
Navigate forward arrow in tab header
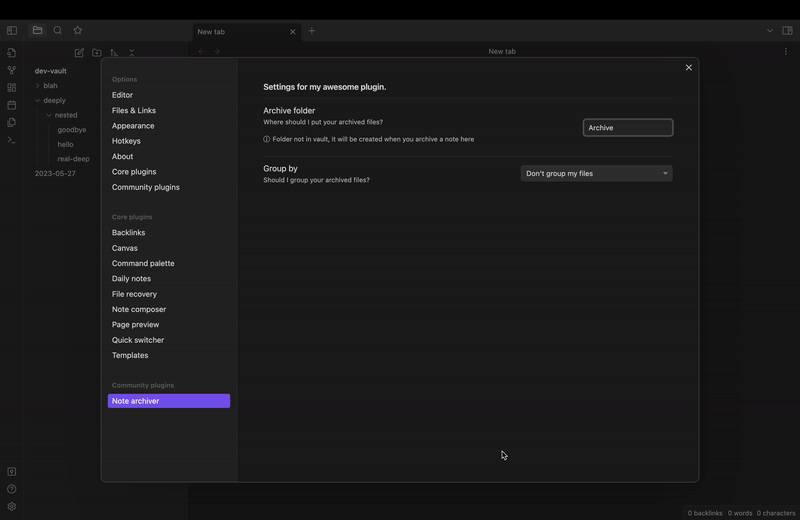pyautogui.click(x=216, y=52)
